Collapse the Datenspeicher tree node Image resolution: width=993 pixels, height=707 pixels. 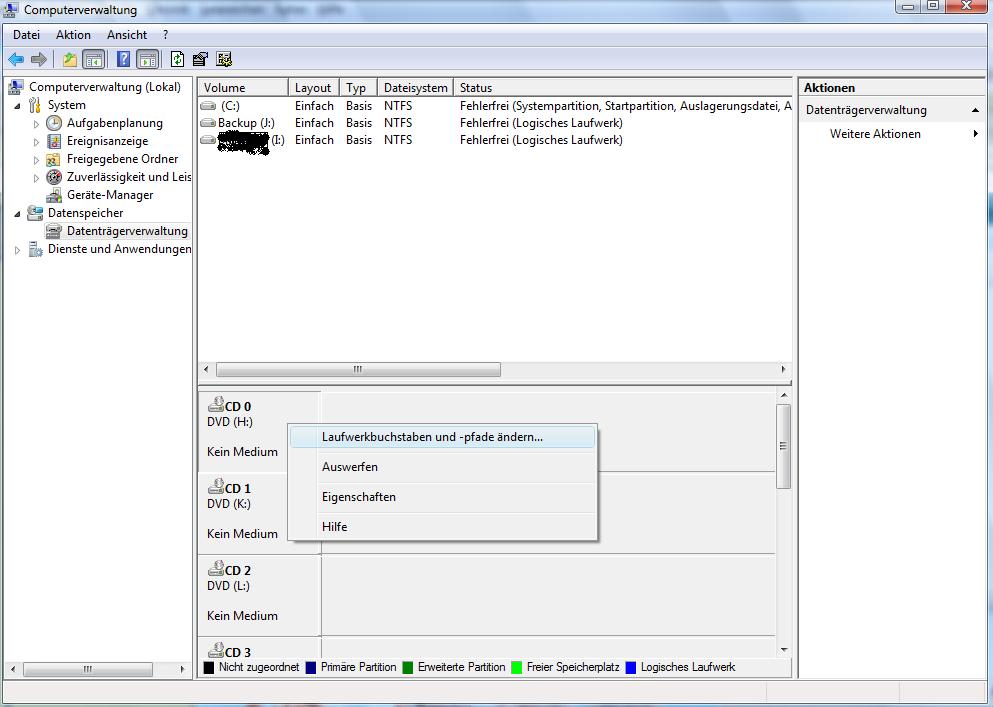[x=17, y=213]
